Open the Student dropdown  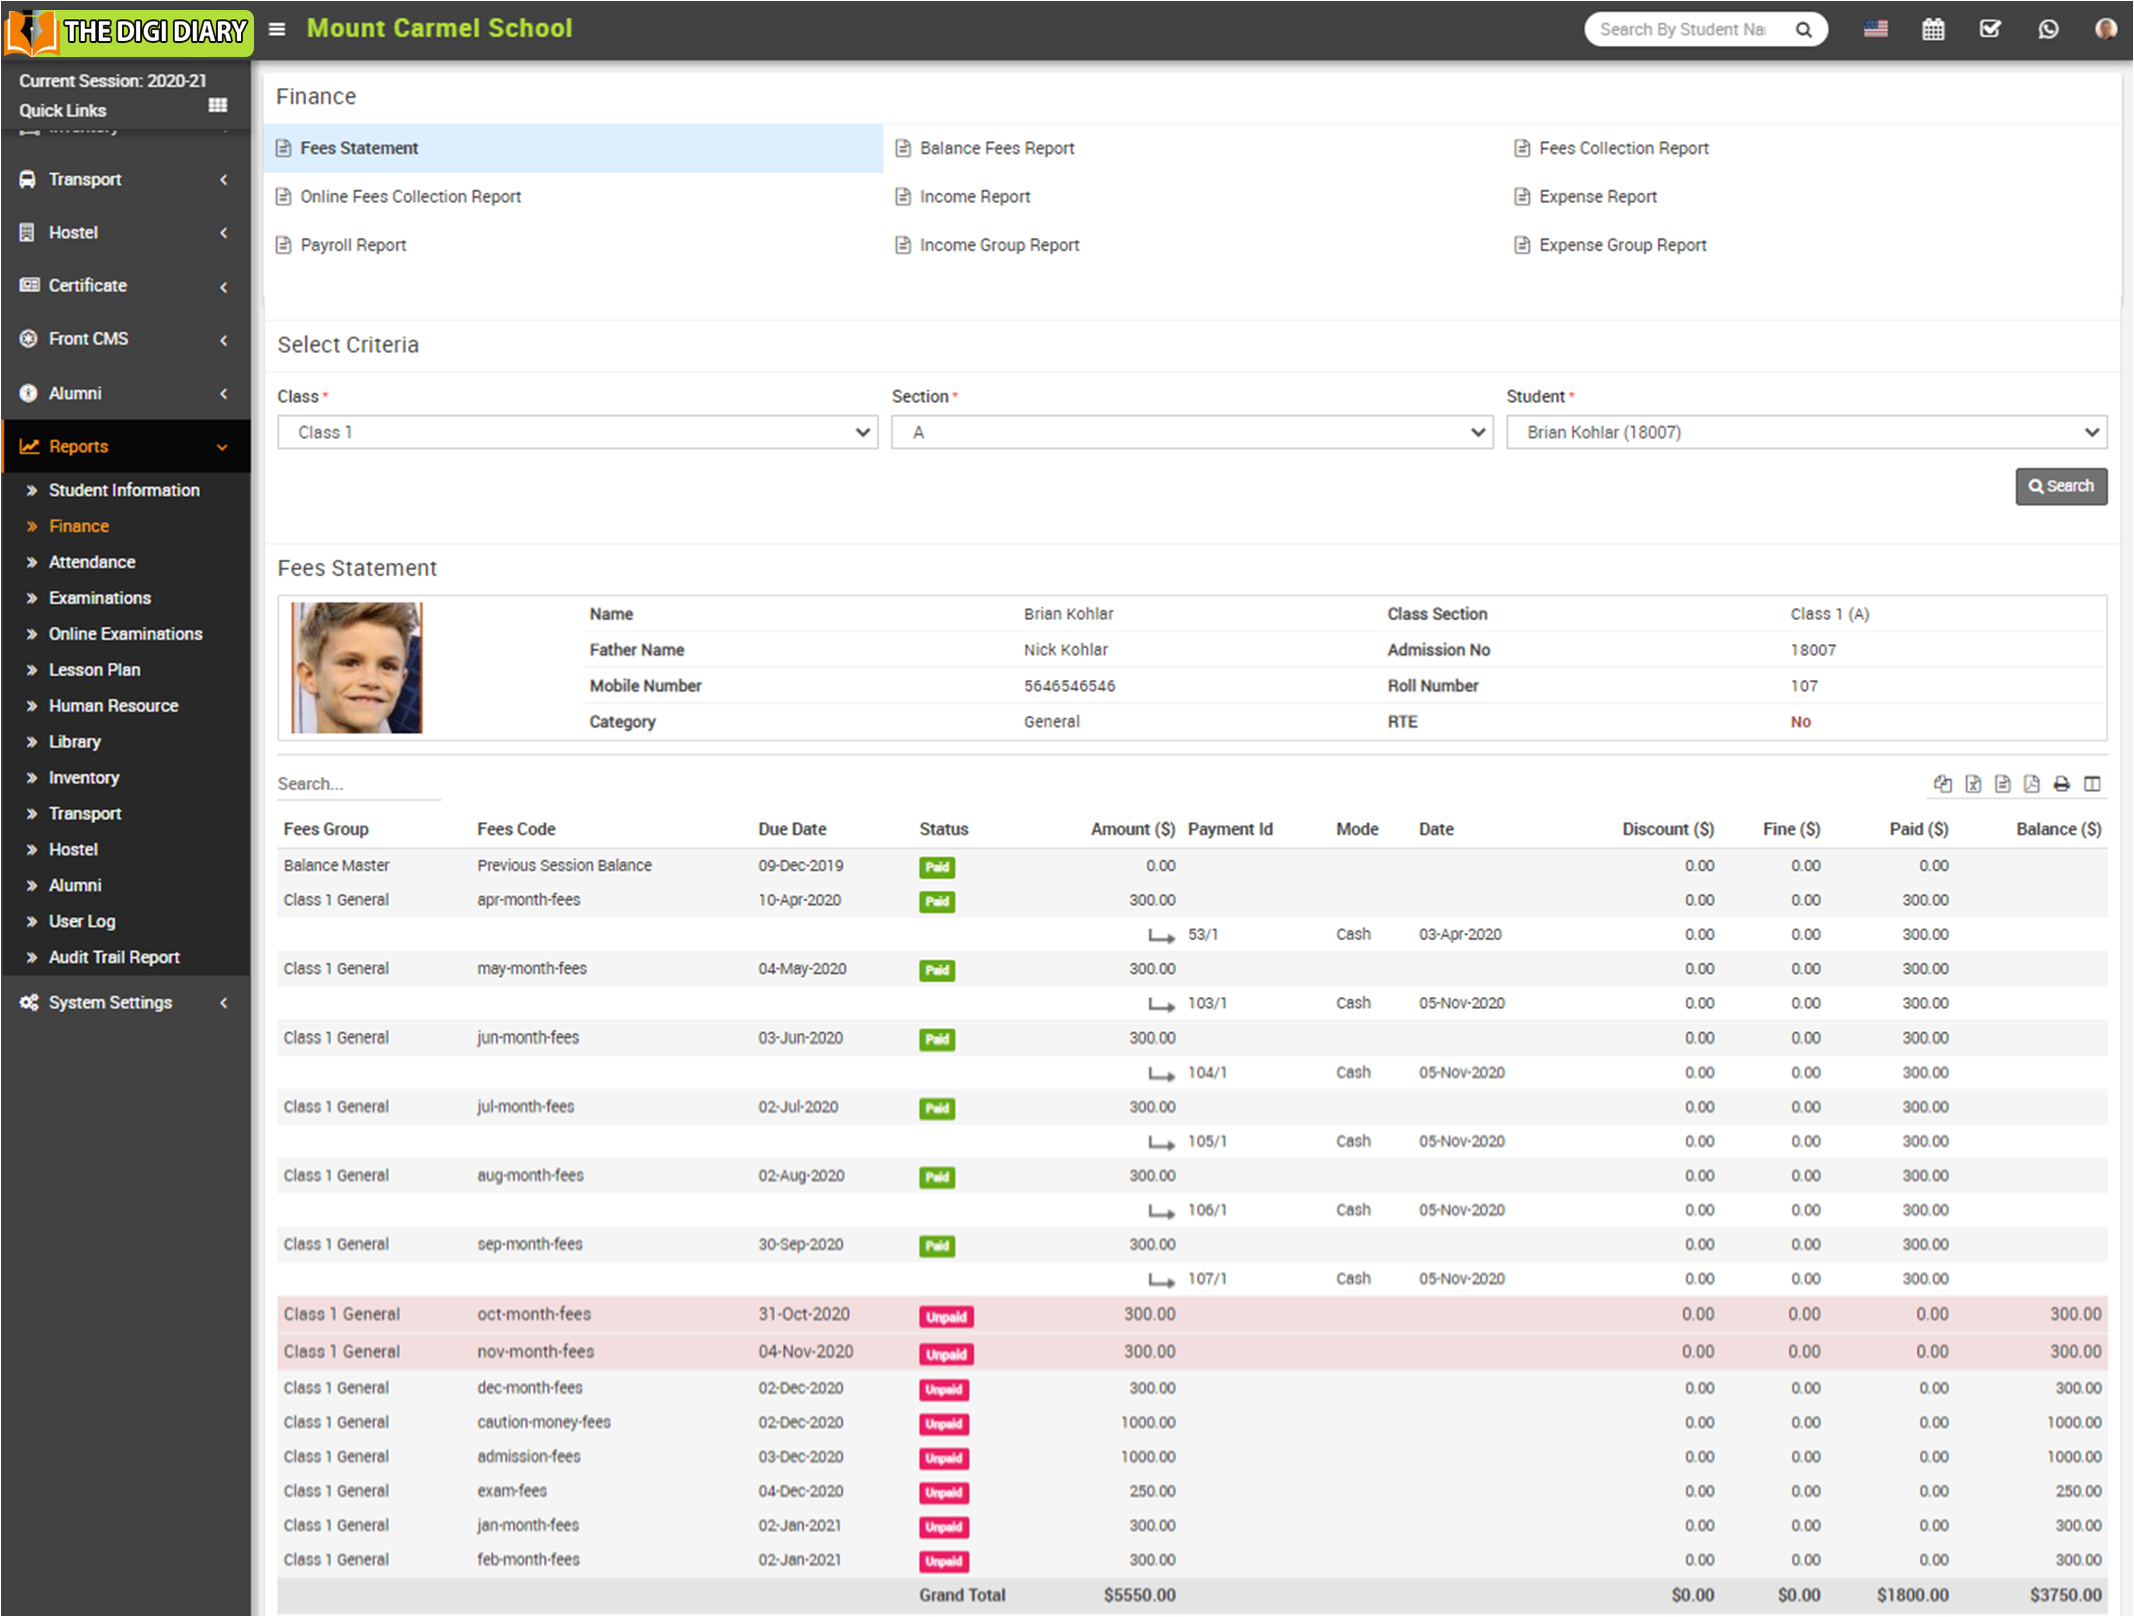1806,432
